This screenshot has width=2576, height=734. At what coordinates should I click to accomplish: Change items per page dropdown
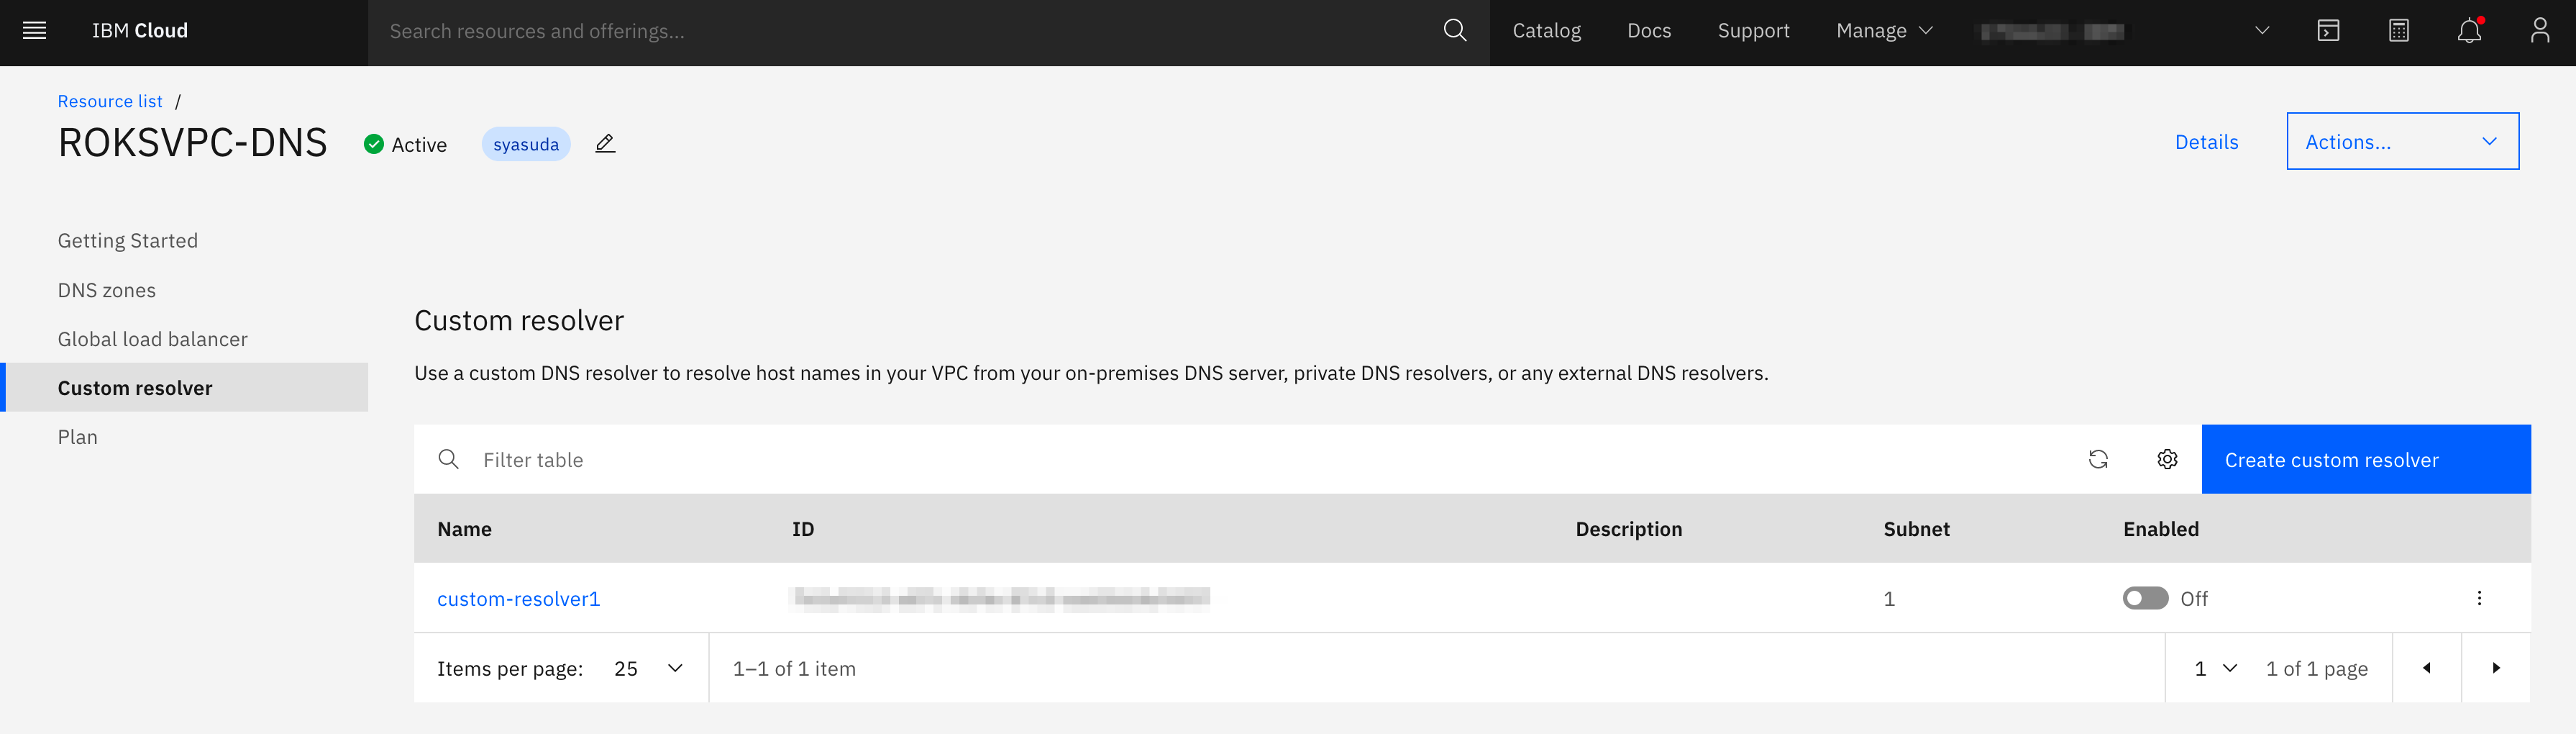(x=648, y=668)
